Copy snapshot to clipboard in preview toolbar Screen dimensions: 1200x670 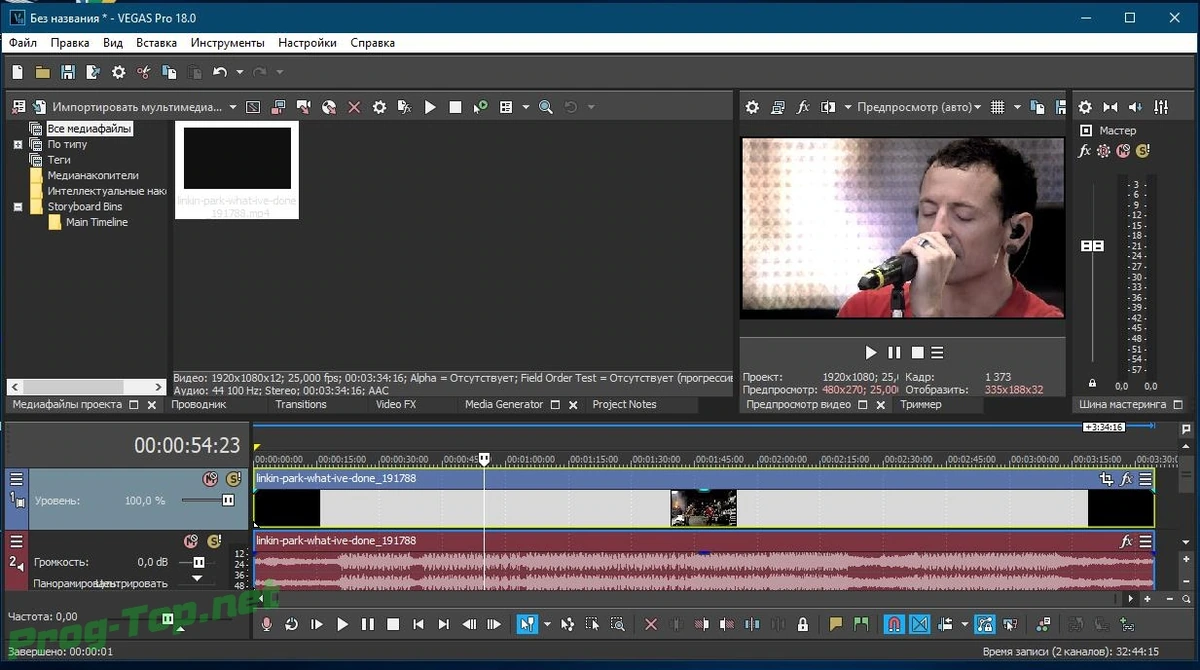click(x=1036, y=107)
